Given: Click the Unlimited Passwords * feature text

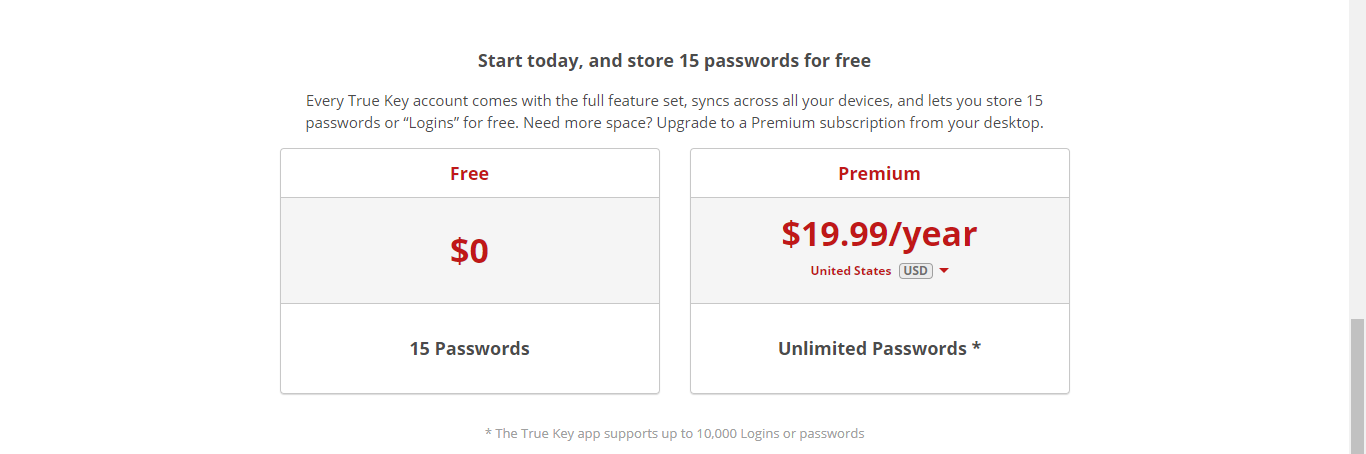Looking at the screenshot, I should 879,349.
